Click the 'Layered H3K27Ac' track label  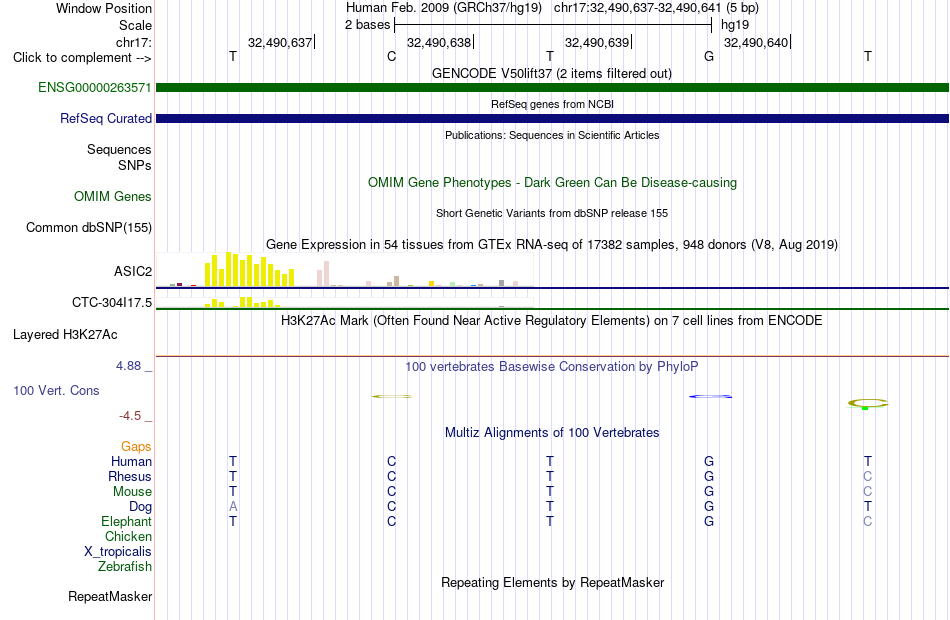(65, 335)
